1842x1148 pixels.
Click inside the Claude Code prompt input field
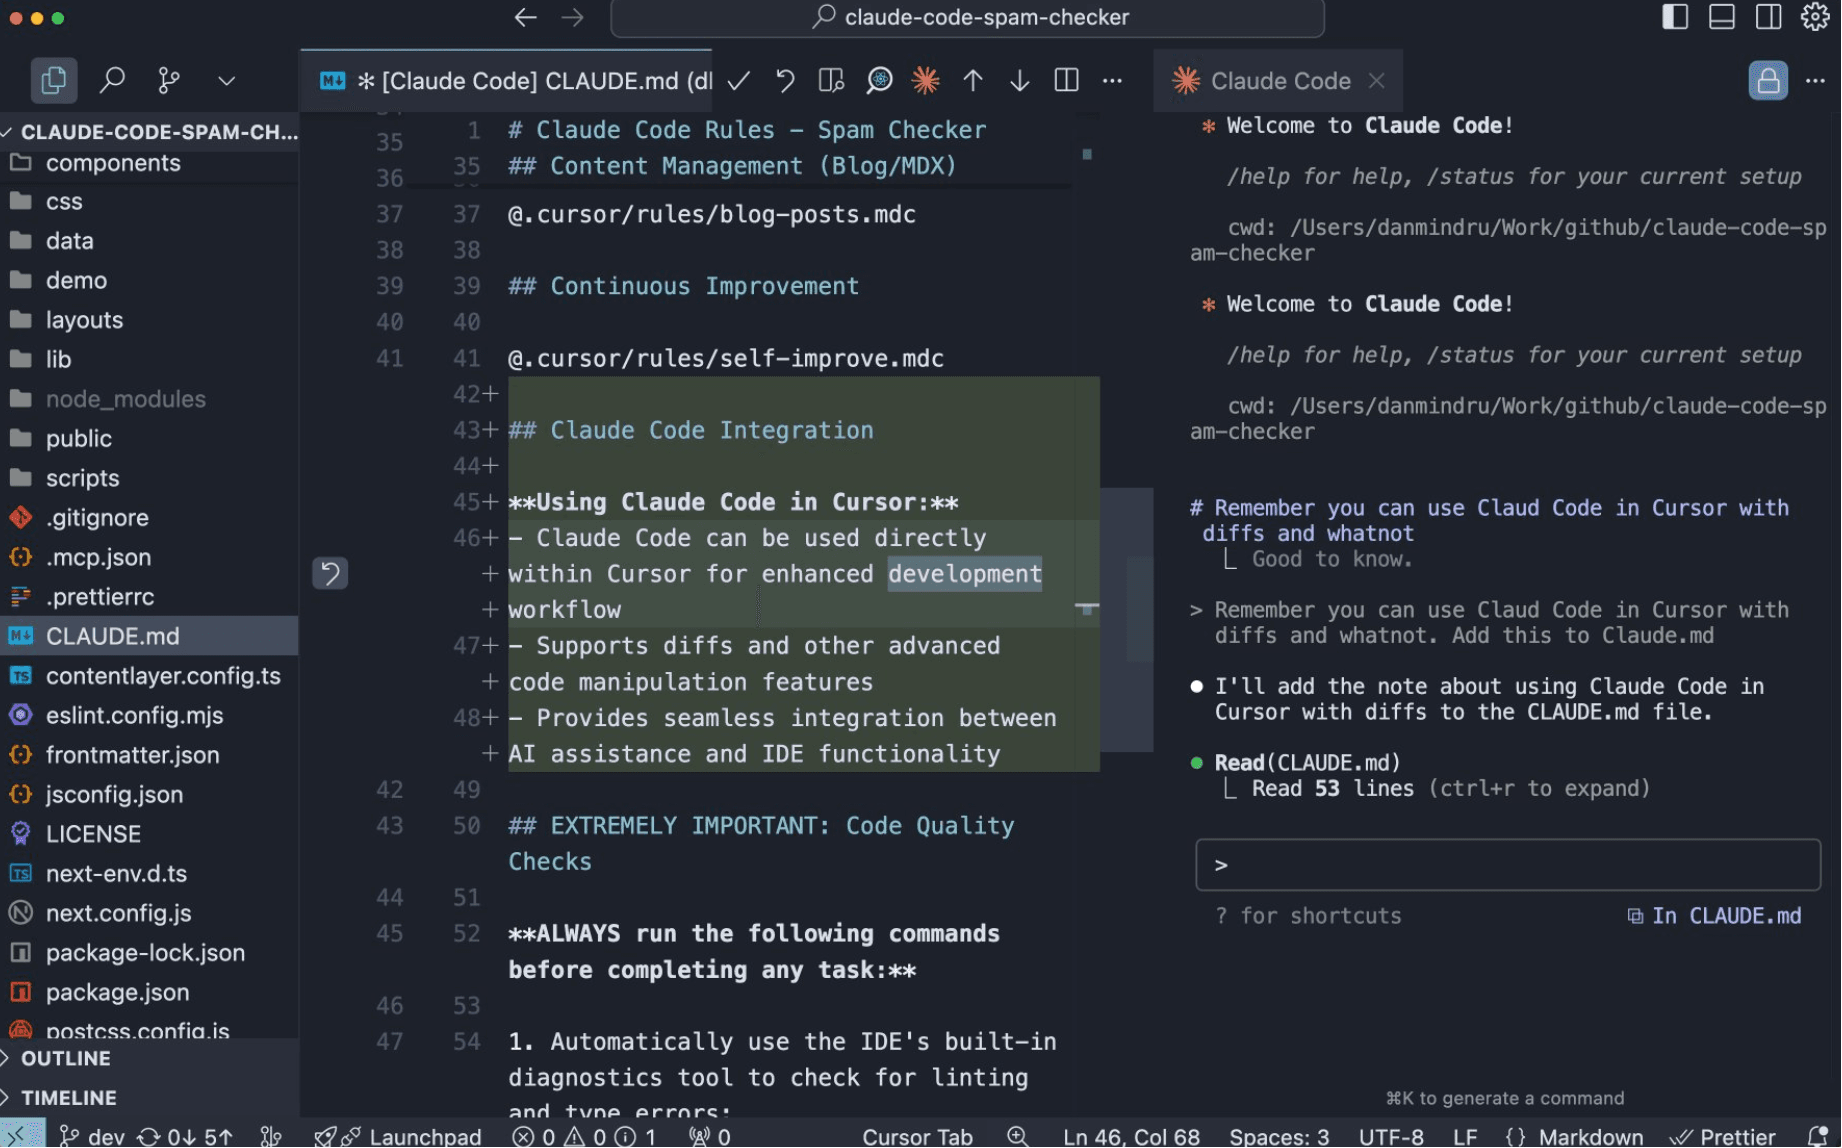pos(1500,864)
